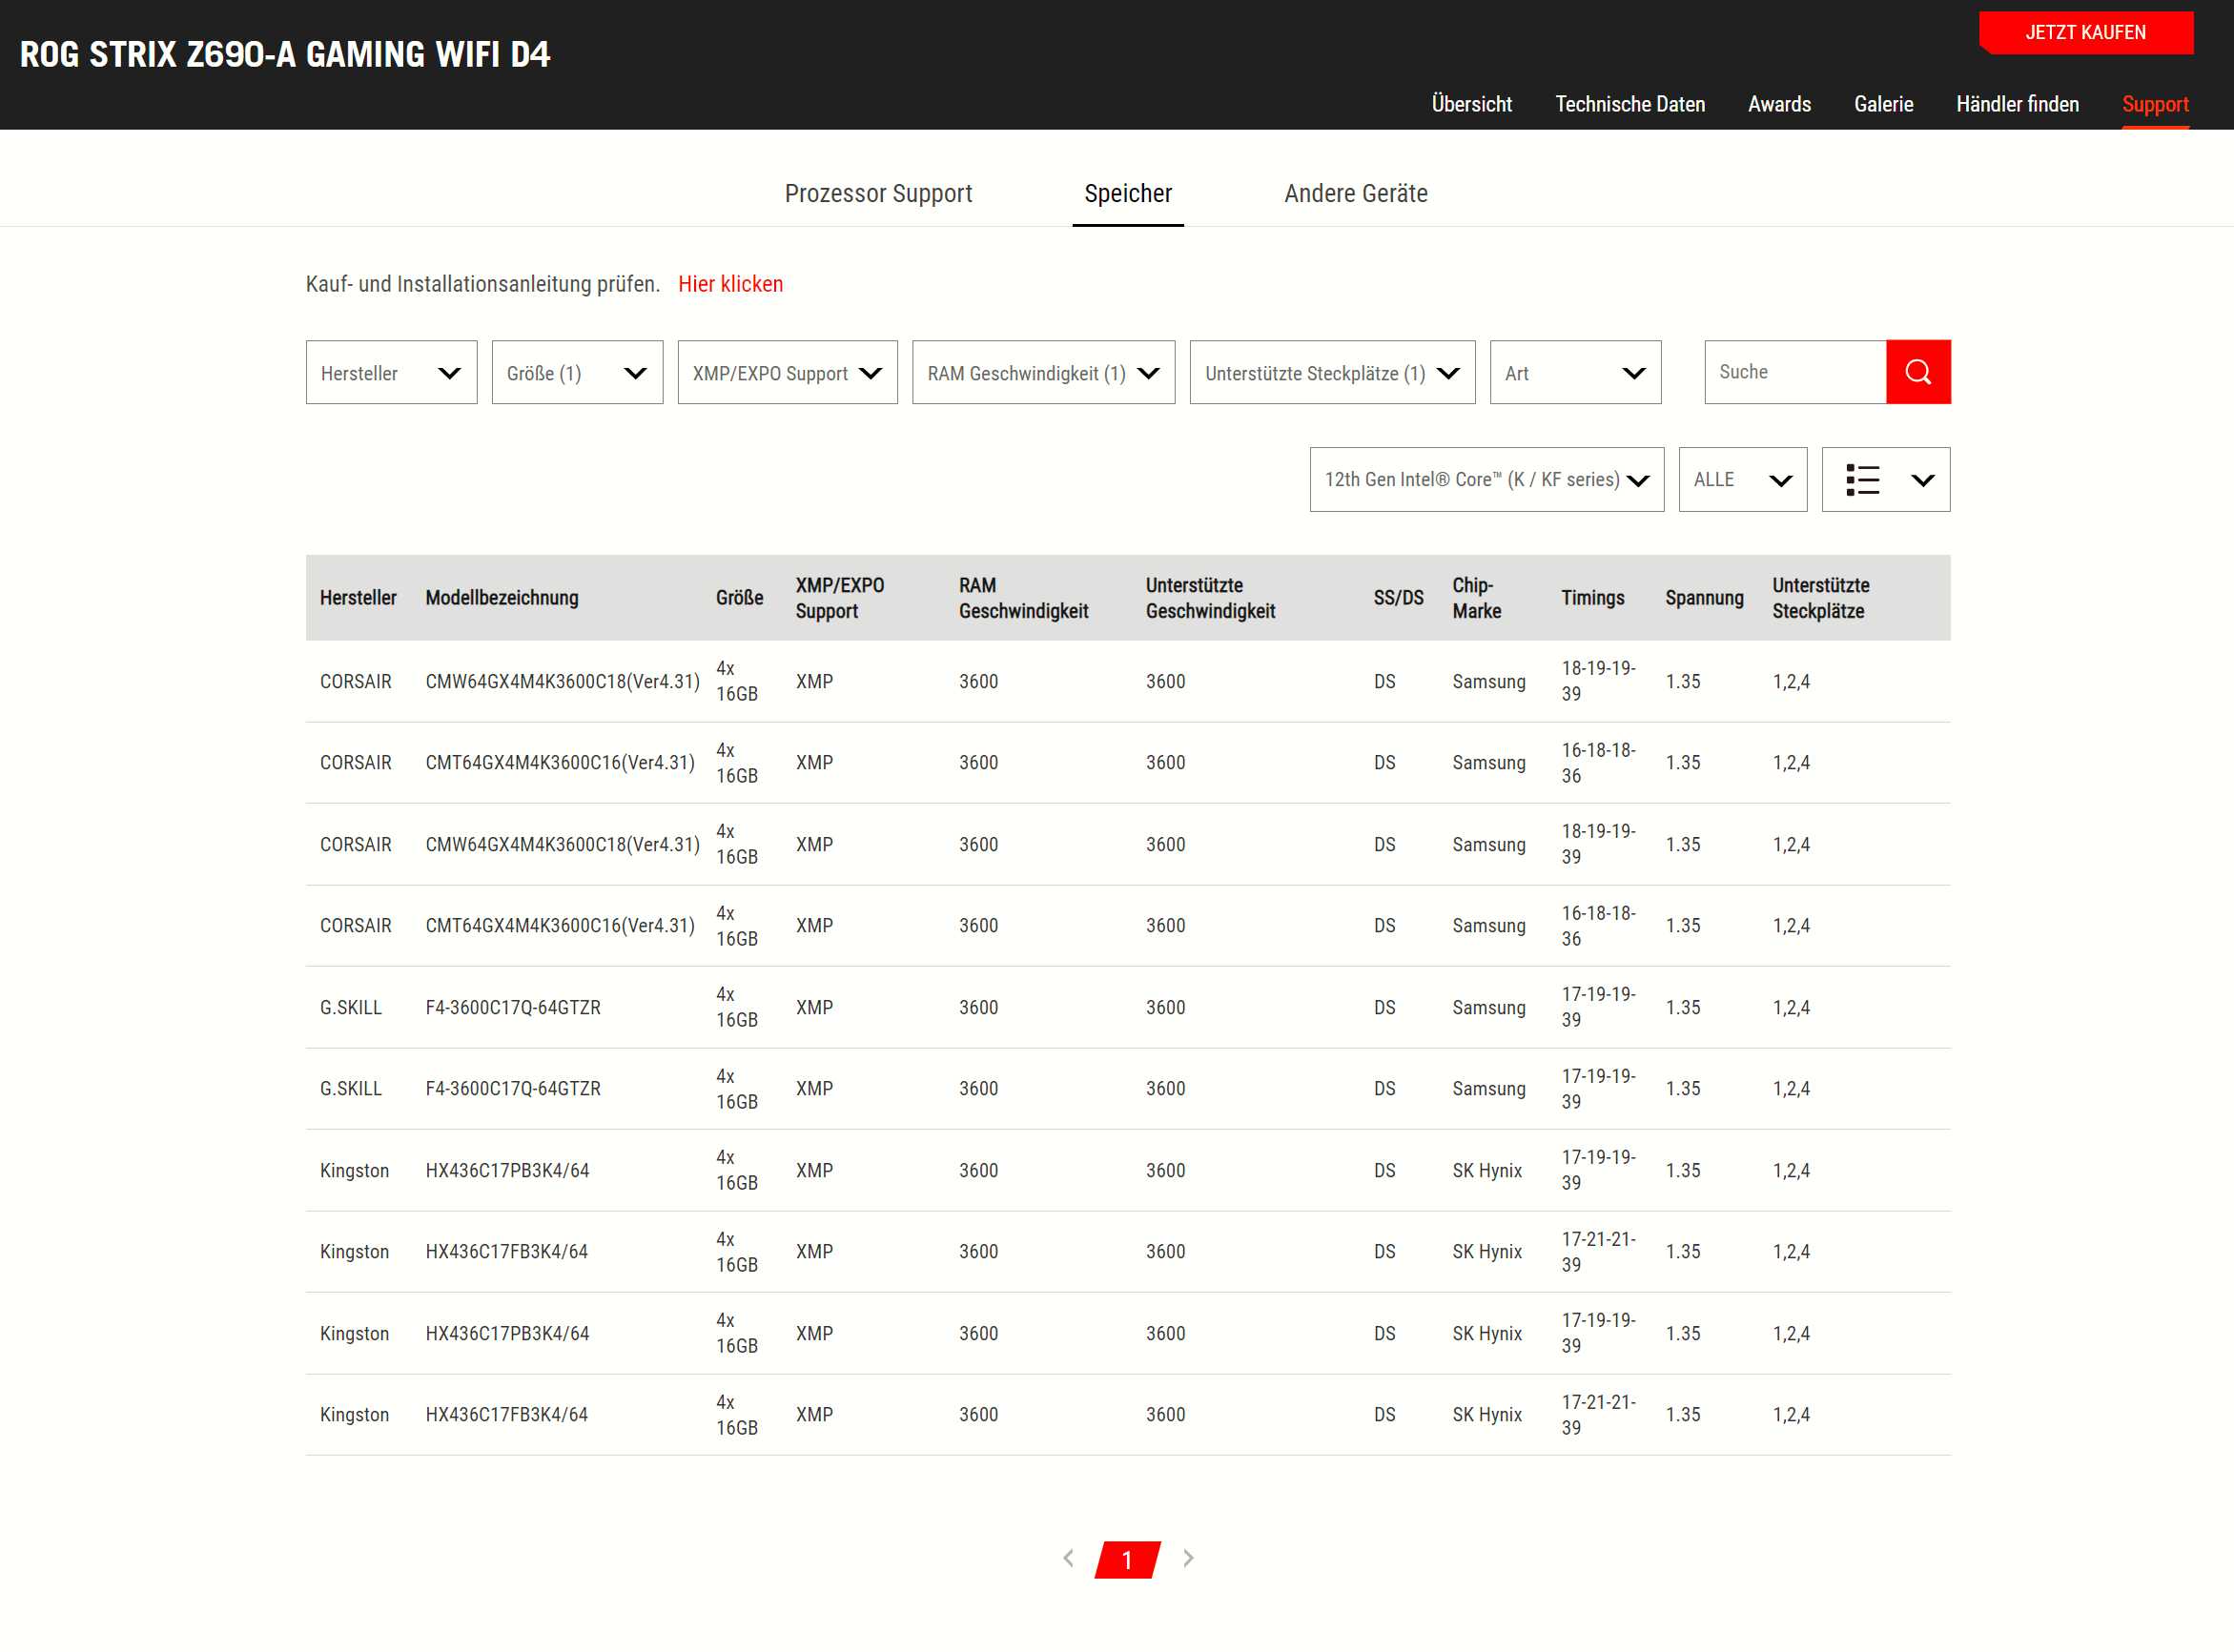Open the list view layout selector
The height and width of the screenshot is (1652, 2234).
[1885, 480]
